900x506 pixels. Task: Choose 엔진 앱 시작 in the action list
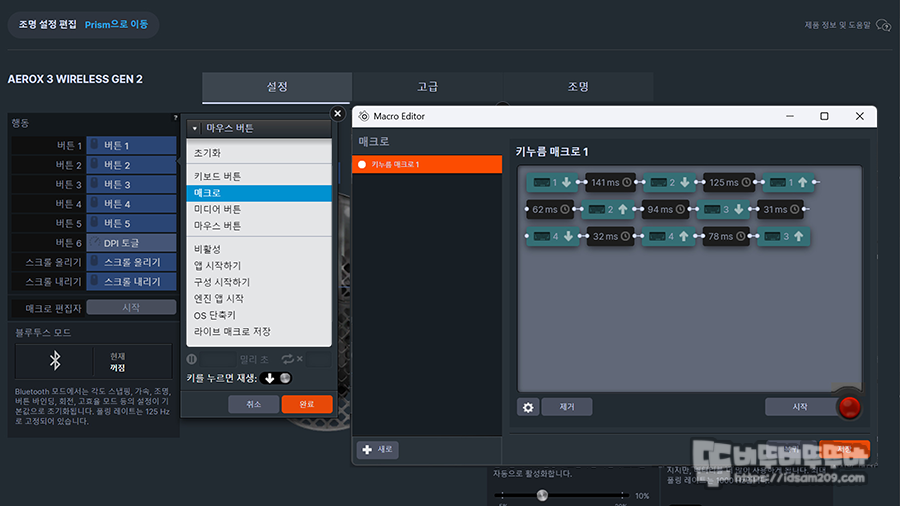coord(259,298)
